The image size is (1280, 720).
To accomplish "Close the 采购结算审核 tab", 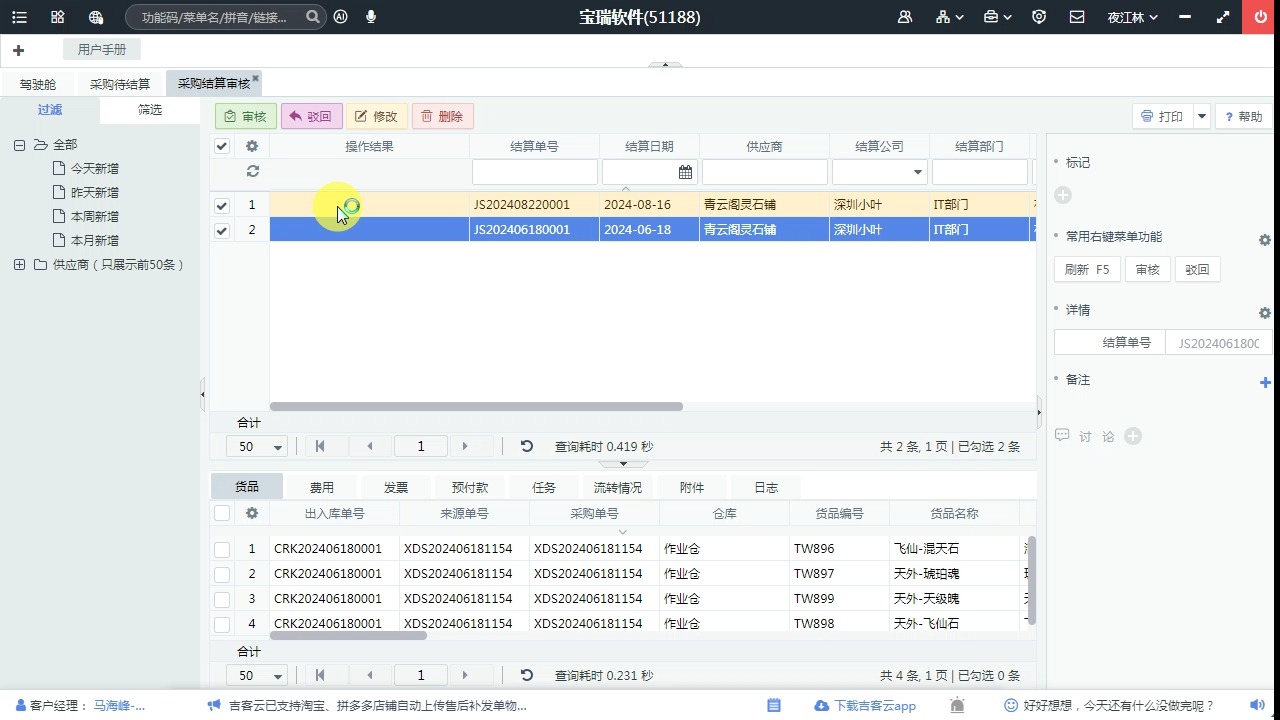I will coord(255,78).
